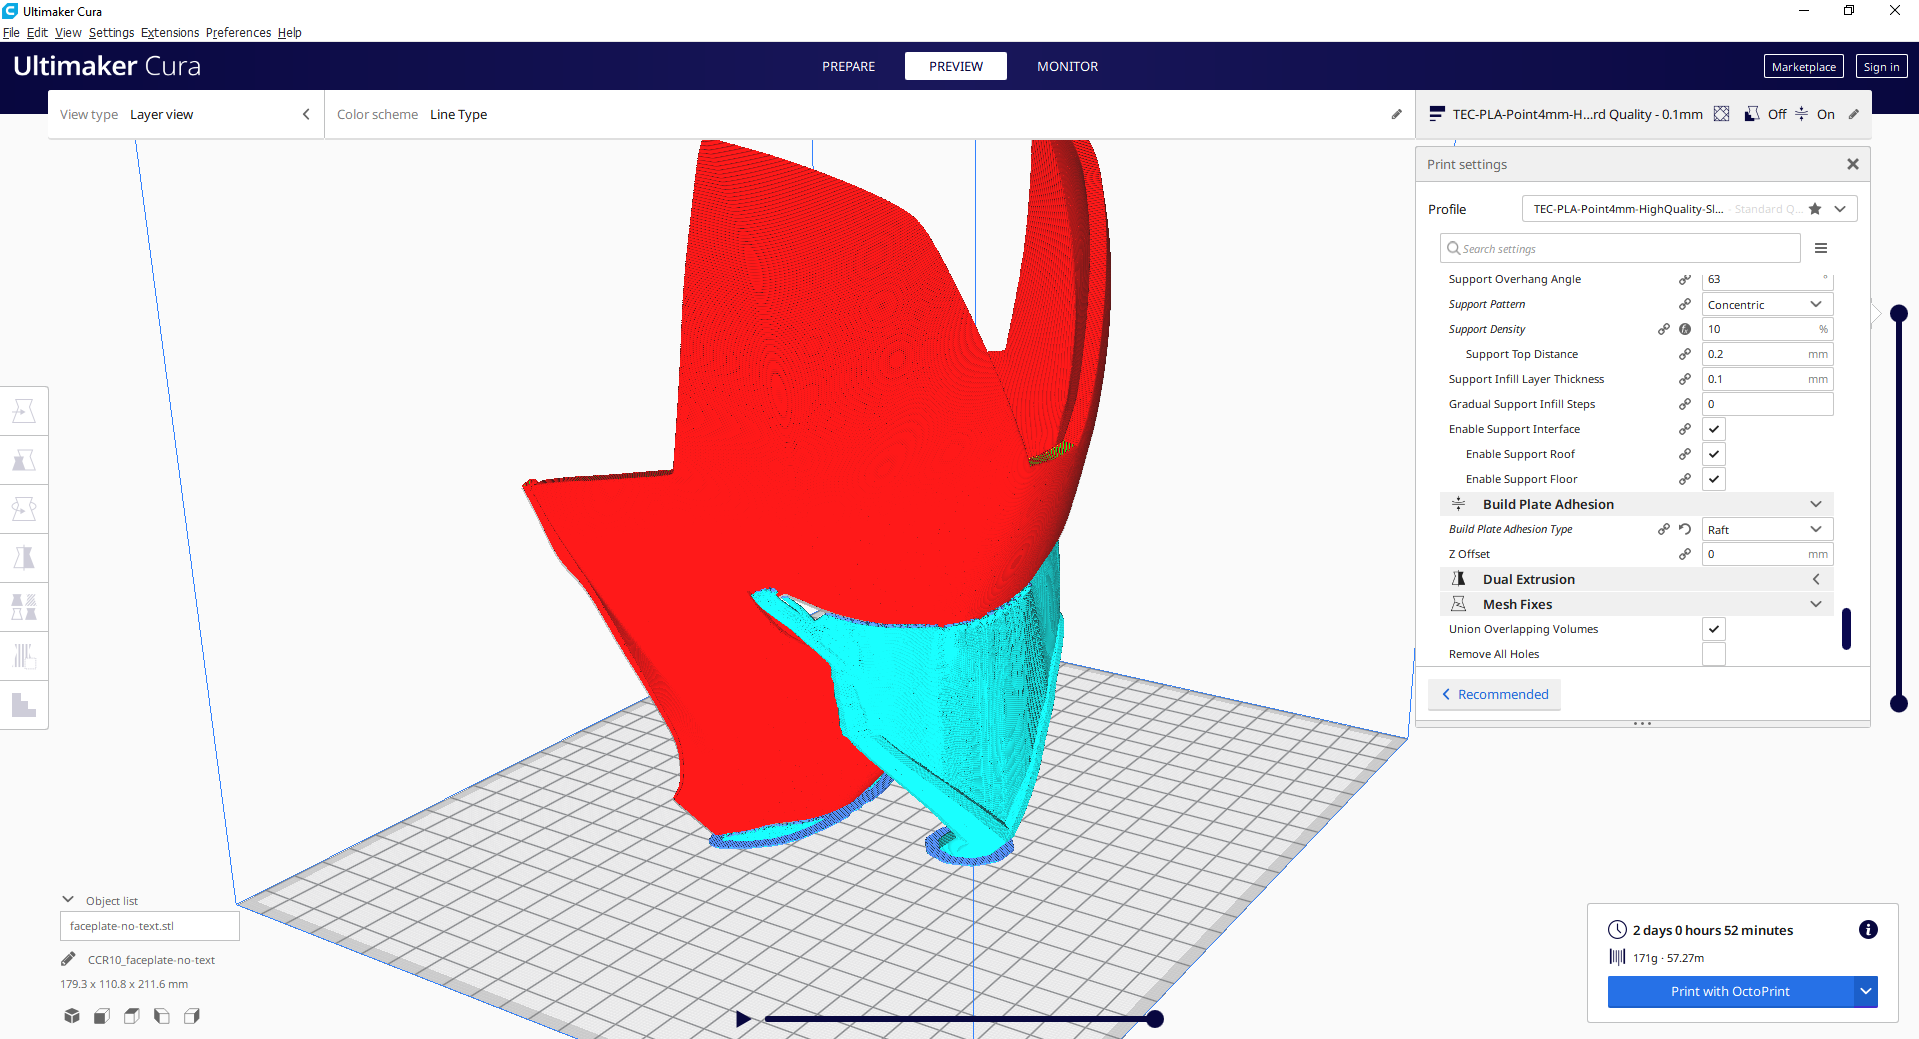Open Support Pattern Concentric dropdown

tap(1767, 304)
